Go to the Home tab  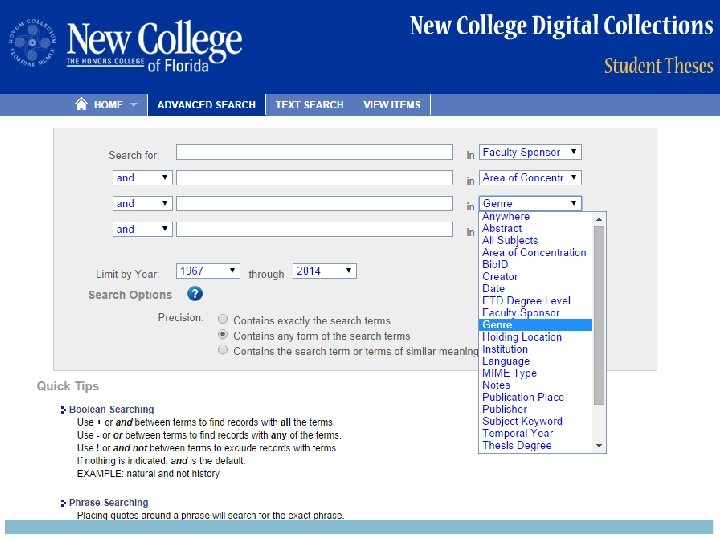[x=108, y=105]
